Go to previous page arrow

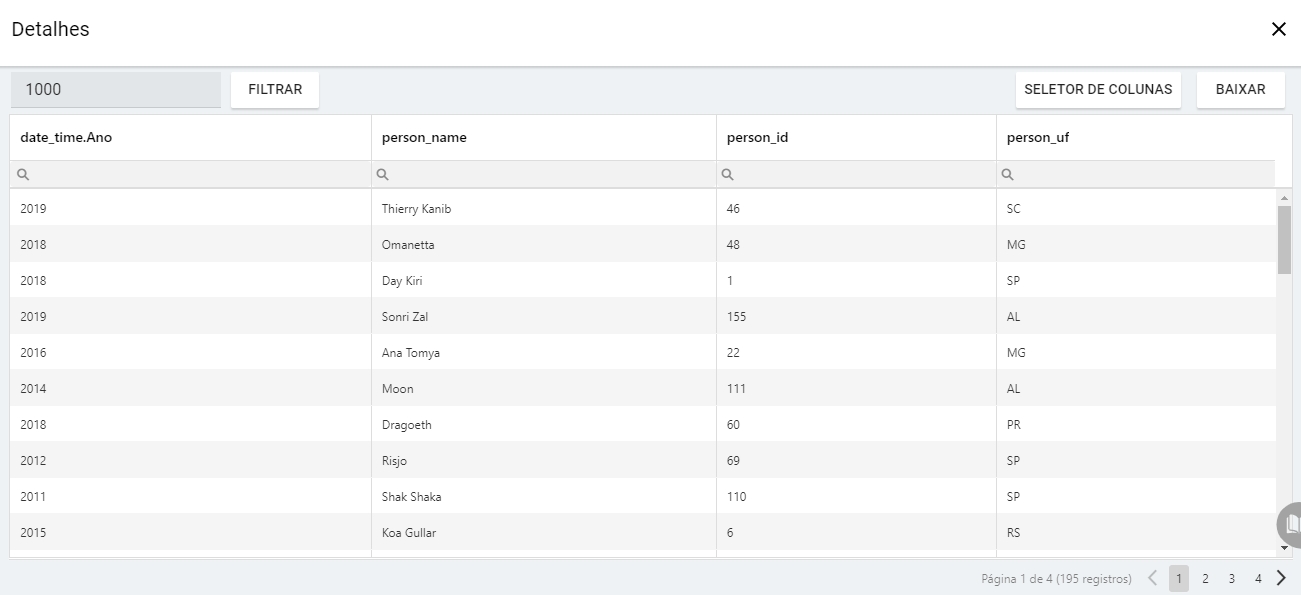(x=1152, y=578)
